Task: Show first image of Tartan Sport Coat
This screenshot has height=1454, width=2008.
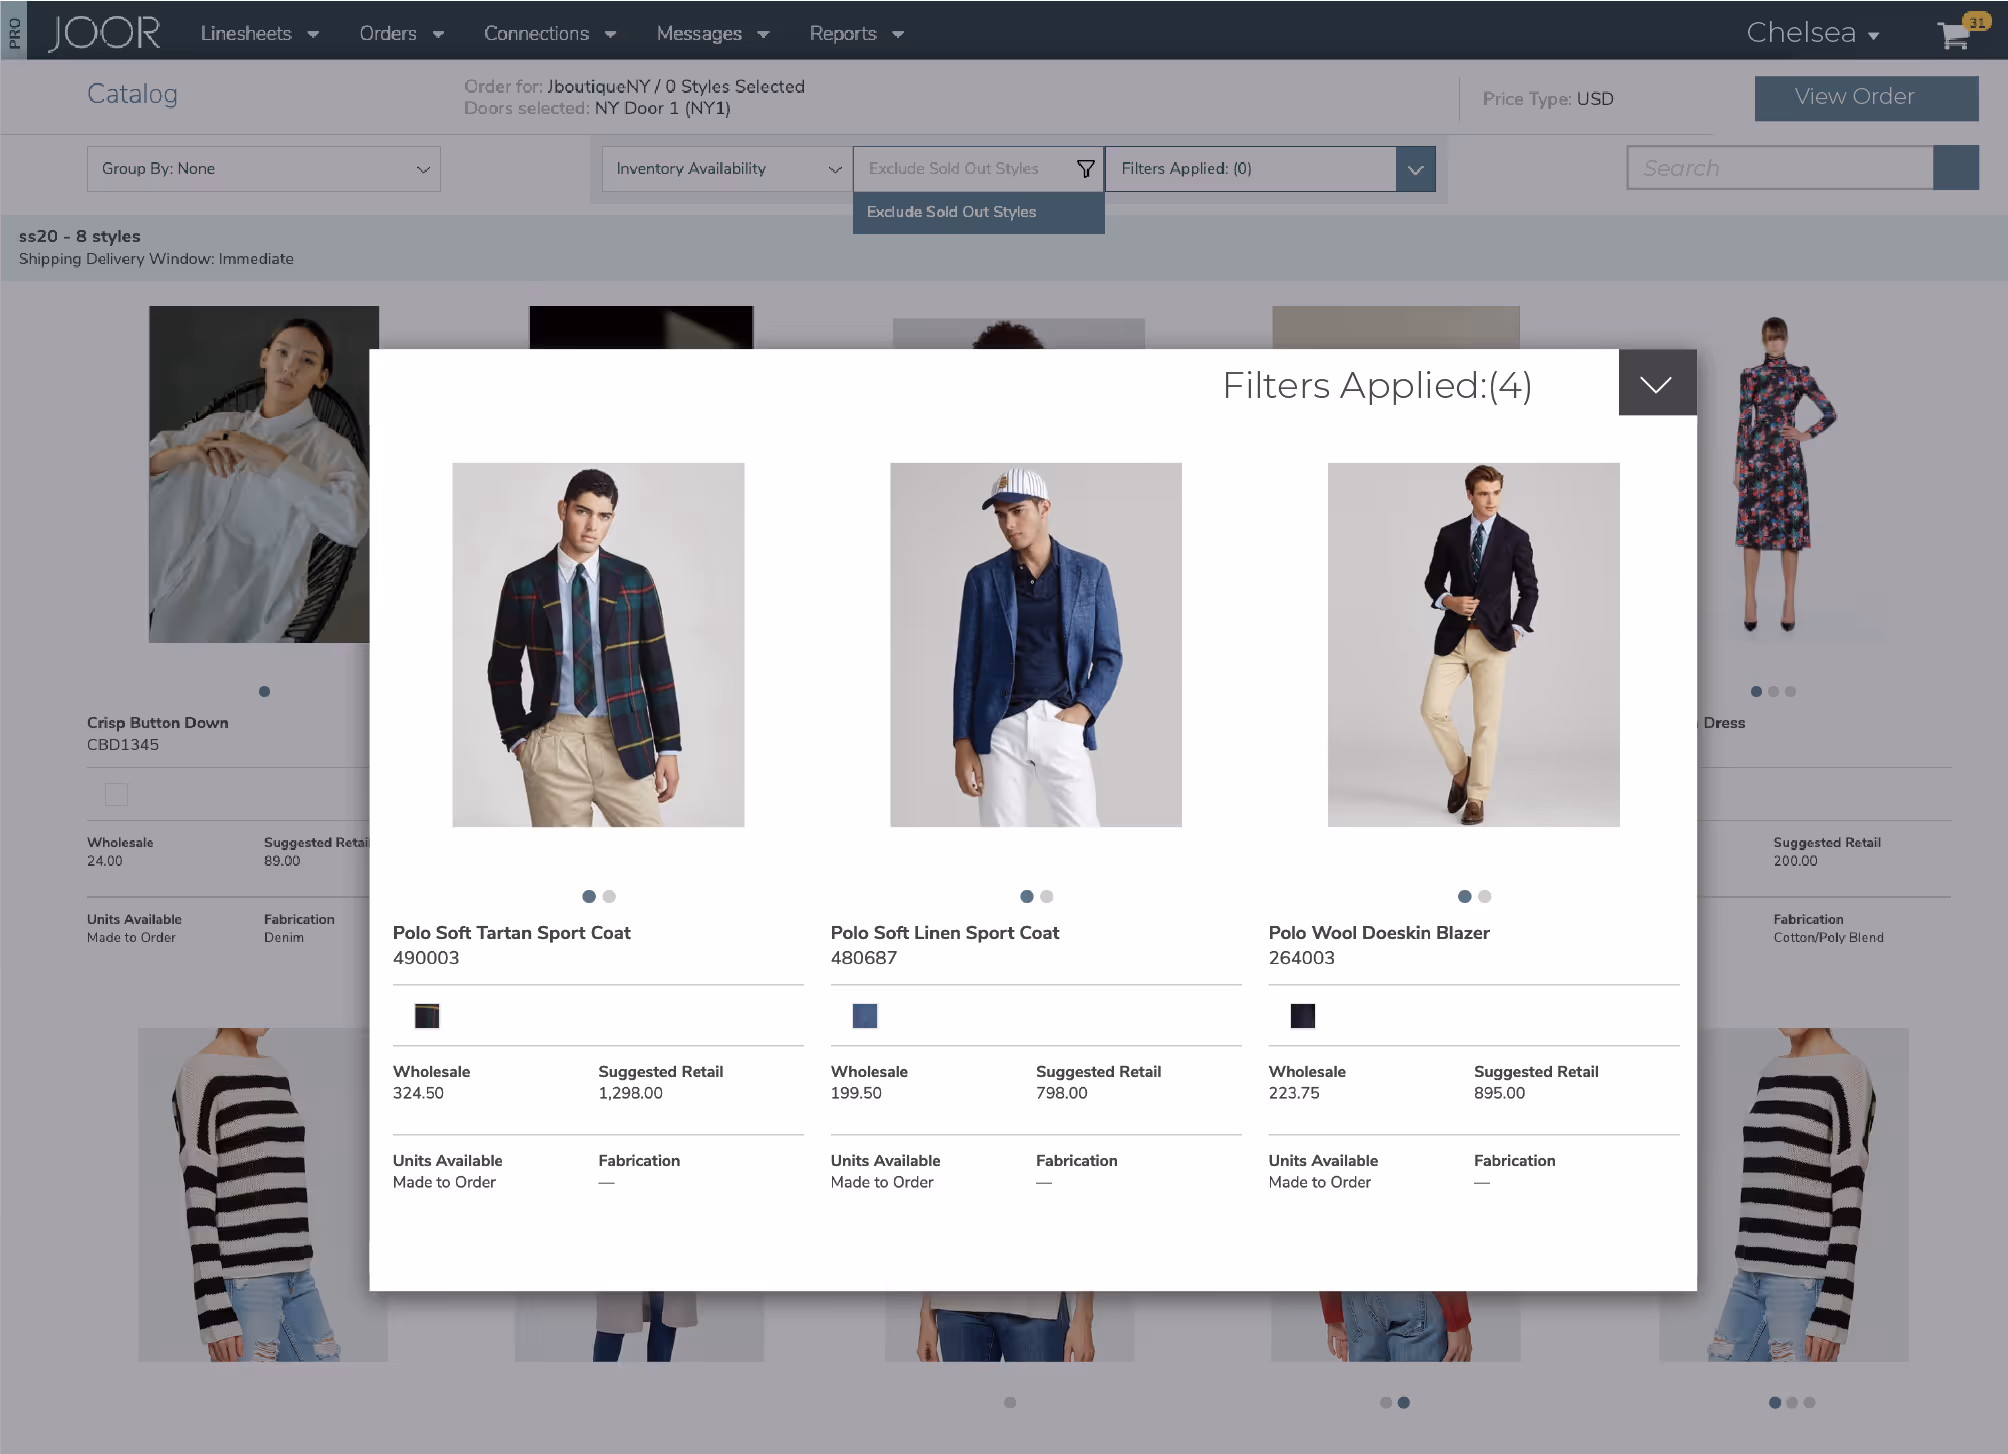Action: (x=589, y=897)
